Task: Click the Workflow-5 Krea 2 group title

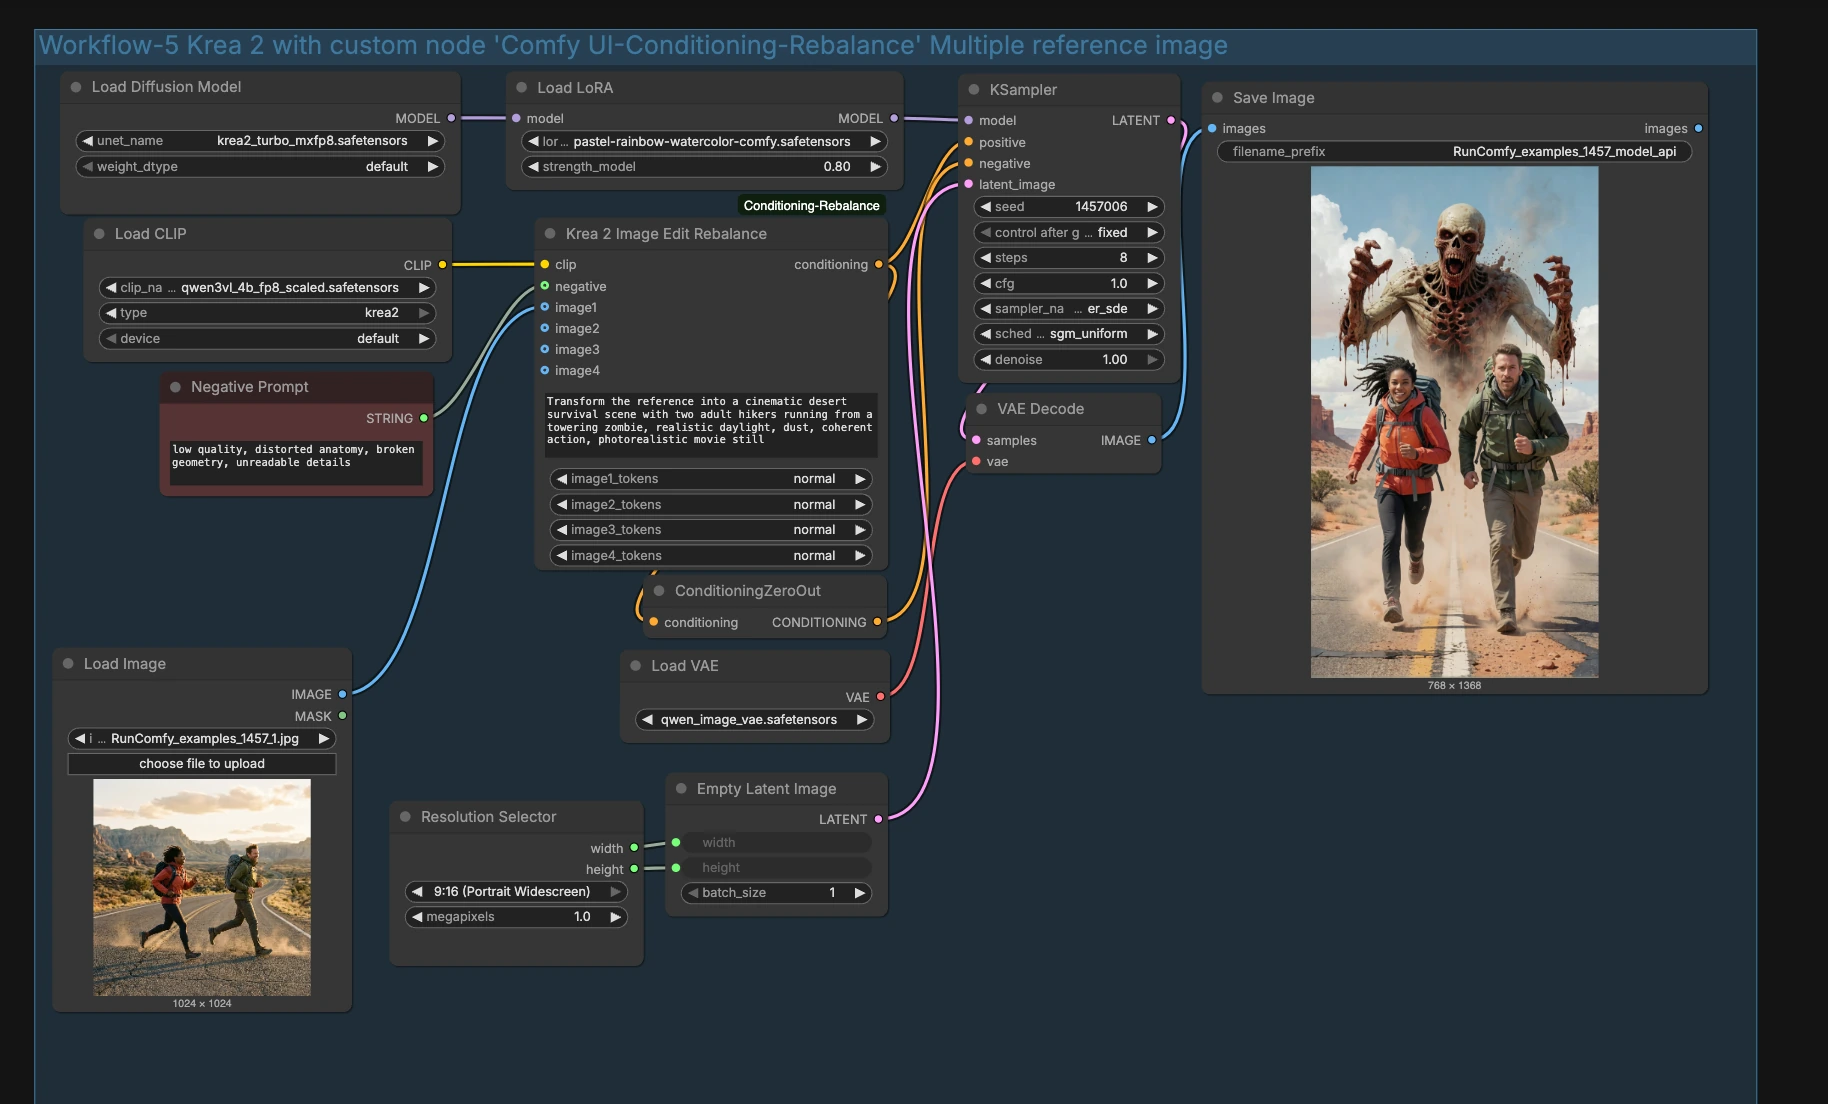Action: 633,46
